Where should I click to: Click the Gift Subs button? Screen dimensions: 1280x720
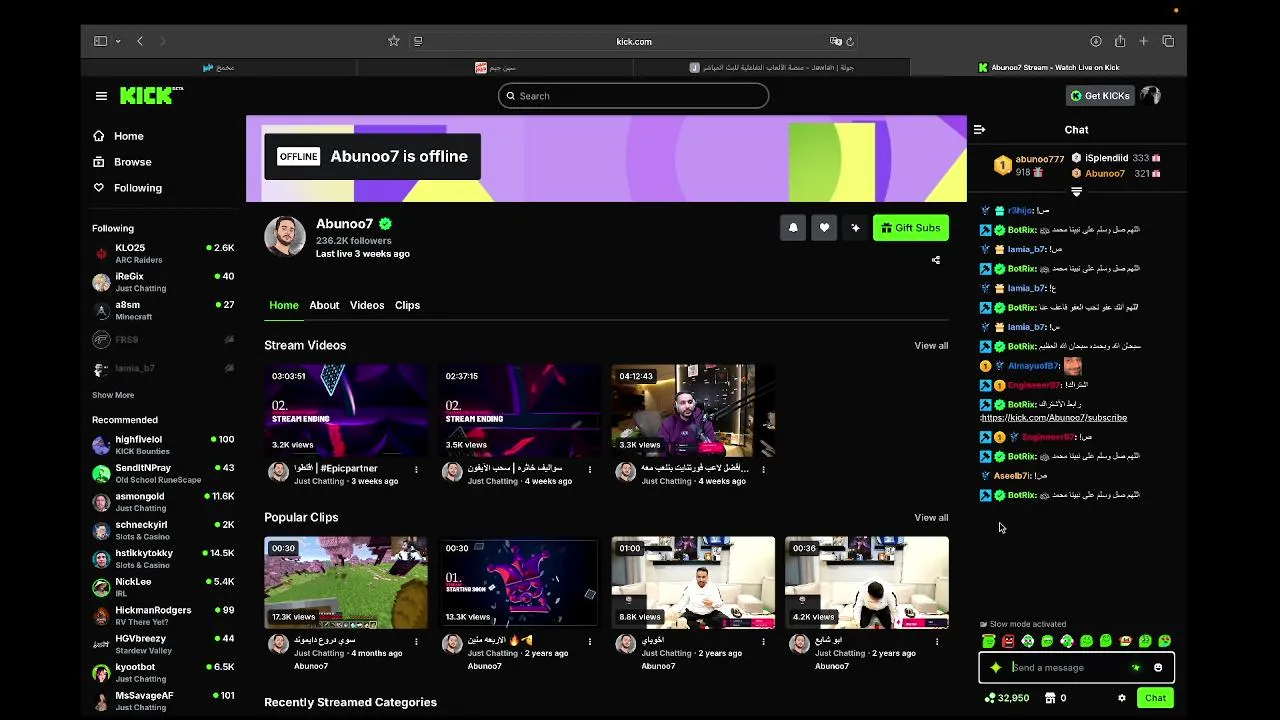point(911,228)
